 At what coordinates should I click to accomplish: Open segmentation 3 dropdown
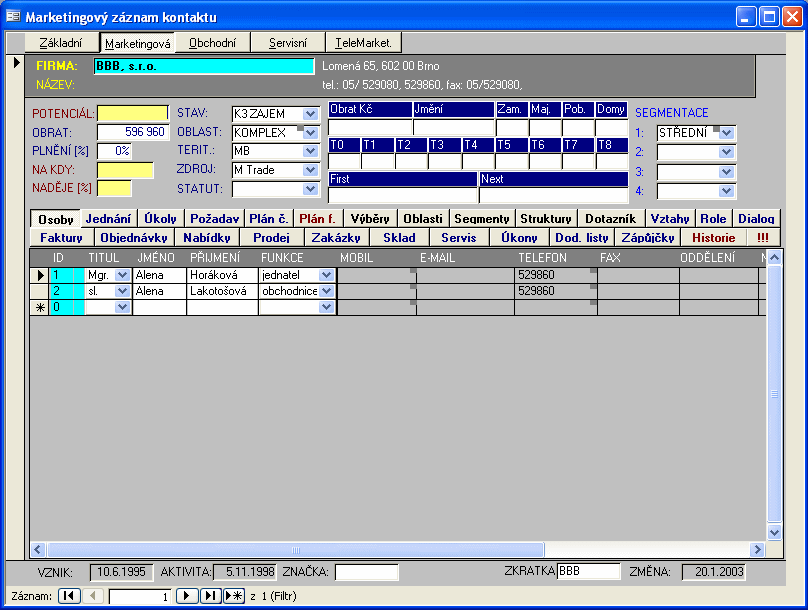point(727,172)
